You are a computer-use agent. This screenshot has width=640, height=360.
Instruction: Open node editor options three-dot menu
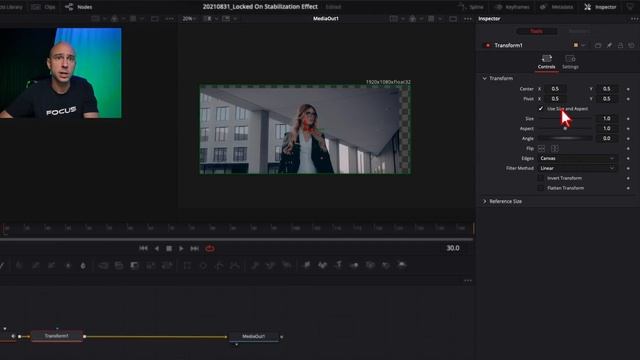(x=468, y=281)
